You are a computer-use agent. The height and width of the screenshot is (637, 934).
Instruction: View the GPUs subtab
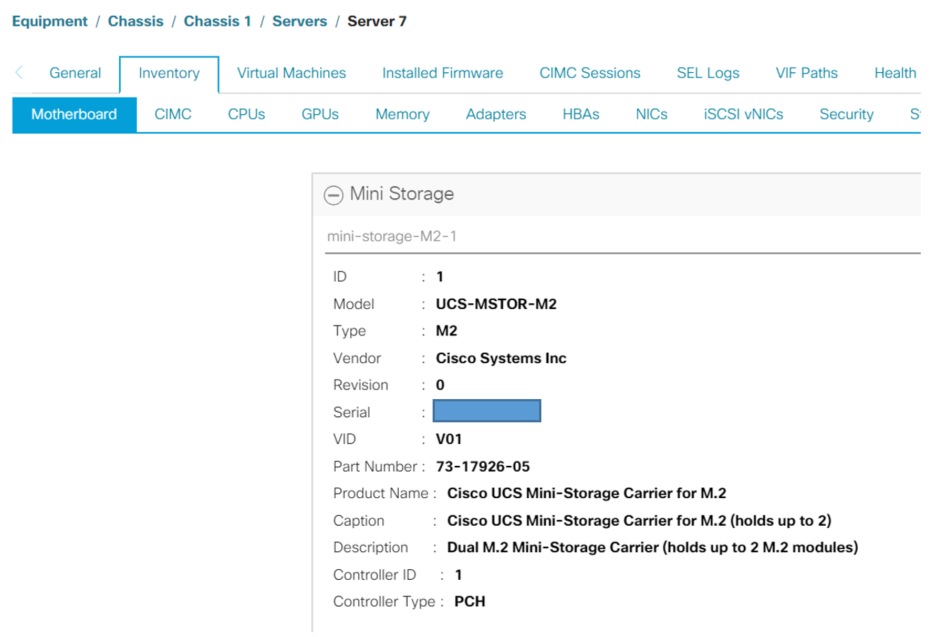click(x=319, y=114)
